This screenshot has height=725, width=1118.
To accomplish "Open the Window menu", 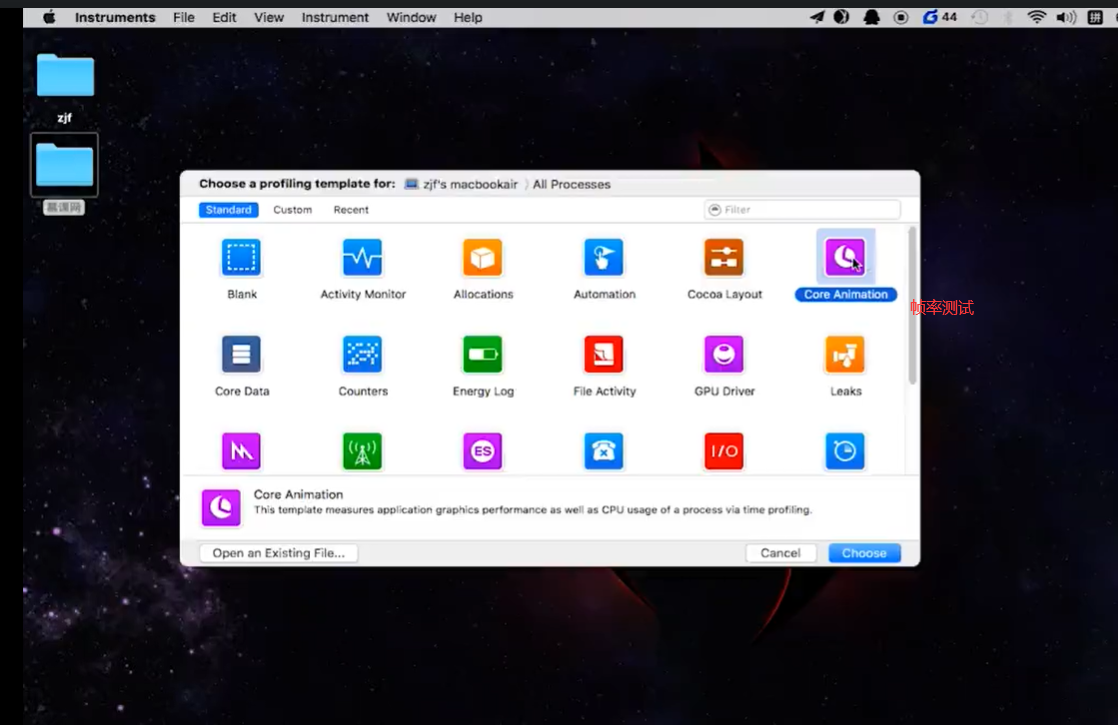I will 411,17.
